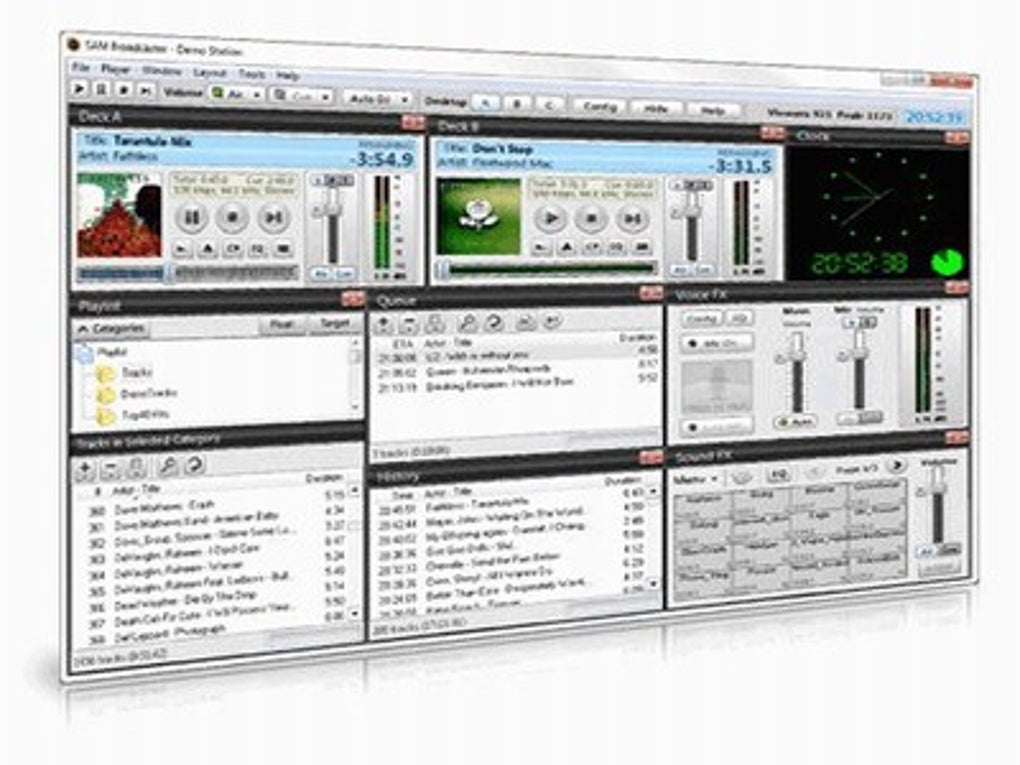The image size is (1020, 765).
Task: Open the Master dropdown in Sound FX
Action: coord(695,480)
